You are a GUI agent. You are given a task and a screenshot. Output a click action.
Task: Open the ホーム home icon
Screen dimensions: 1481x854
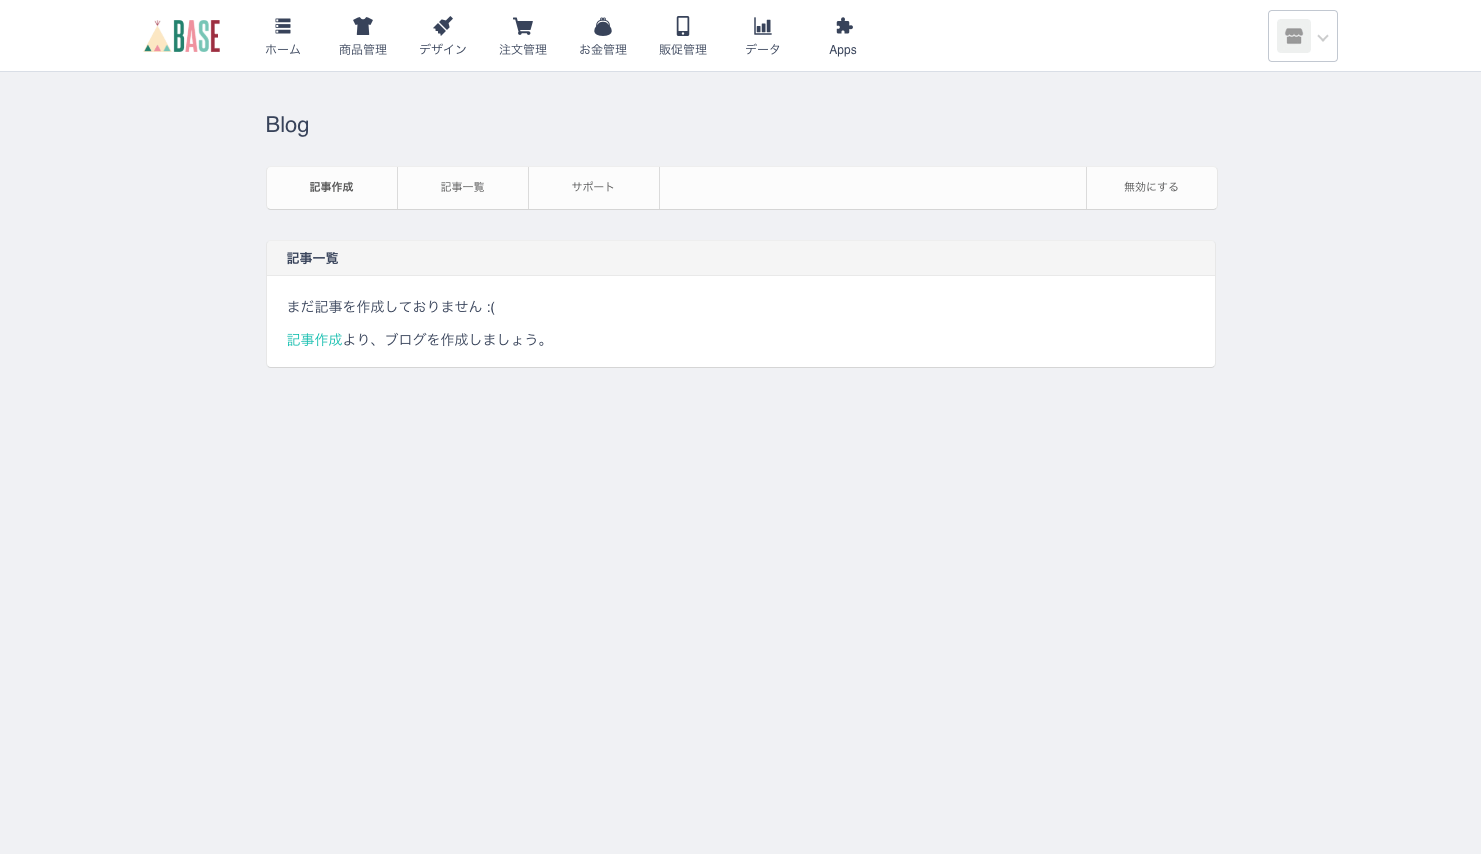pyautogui.click(x=283, y=26)
